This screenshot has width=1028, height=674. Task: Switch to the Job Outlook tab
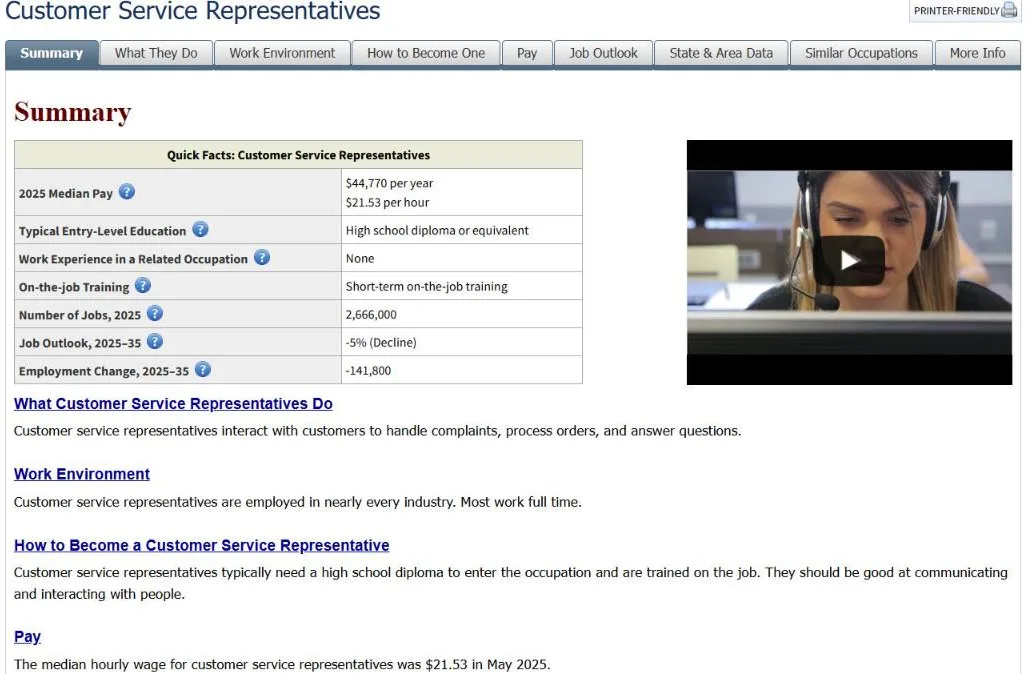coord(603,54)
